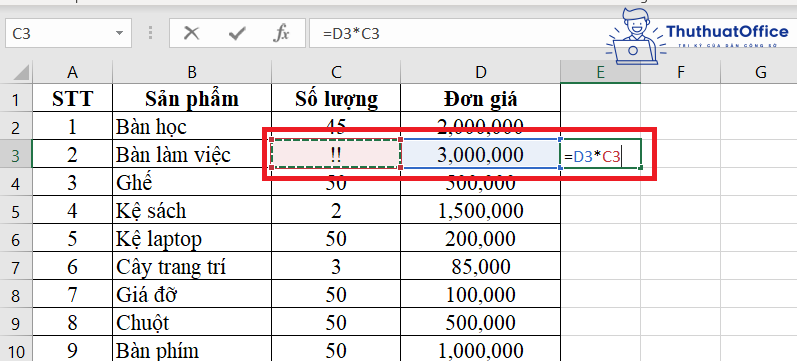This screenshot has width=797, height=361.
Task: Select row 10 header
Action: pyautogui.click(x=16, y=349)
